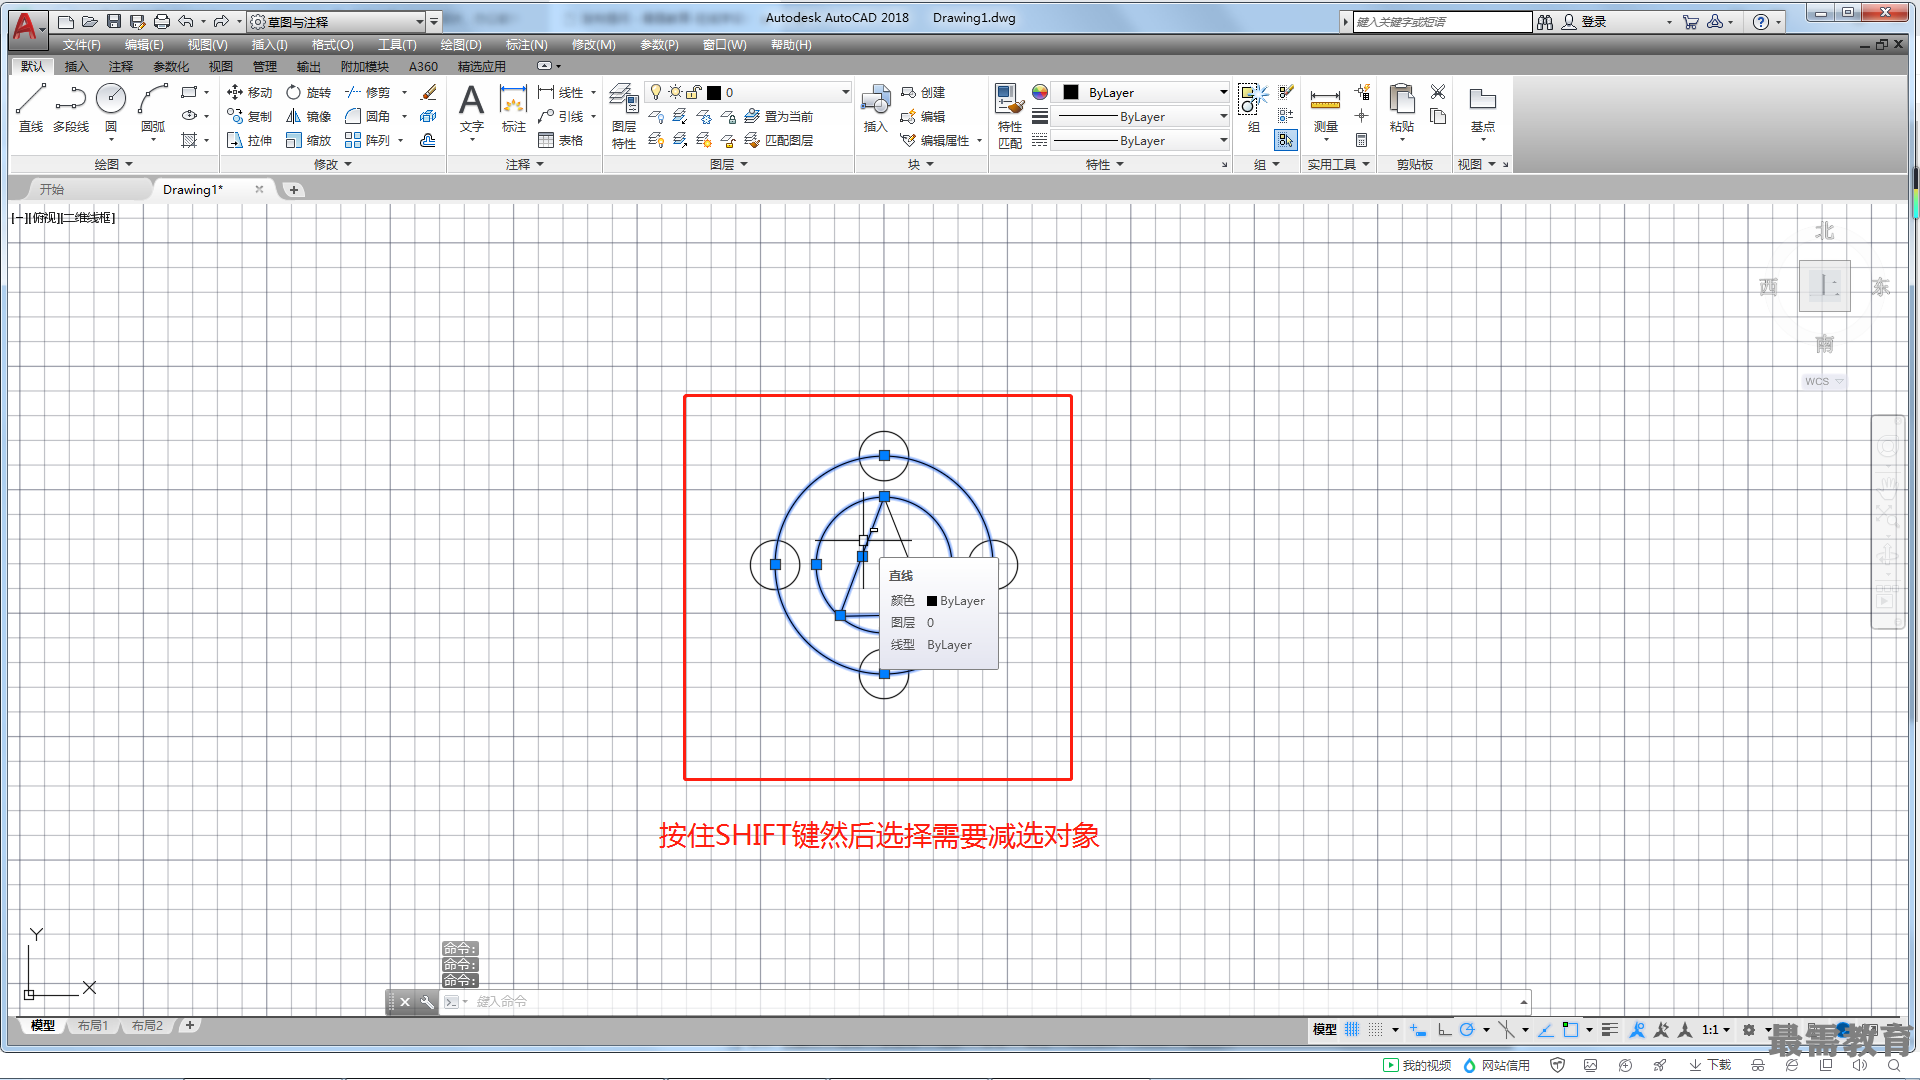Screen dimensions: 1920x1080
Task: Click the Fillet (圆角) tool
Action: (x=367, y=116)
